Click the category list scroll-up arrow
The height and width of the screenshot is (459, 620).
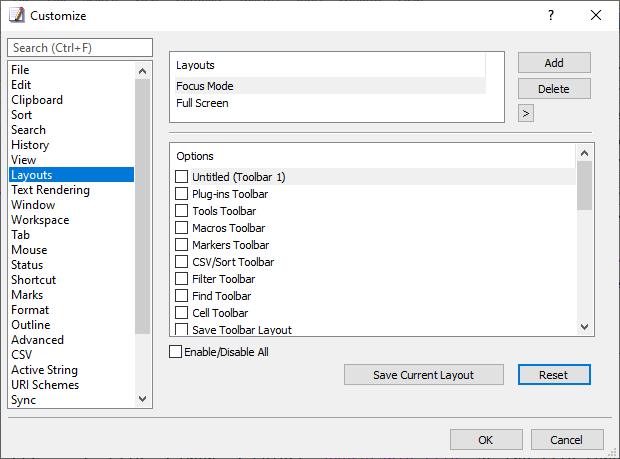142,71
